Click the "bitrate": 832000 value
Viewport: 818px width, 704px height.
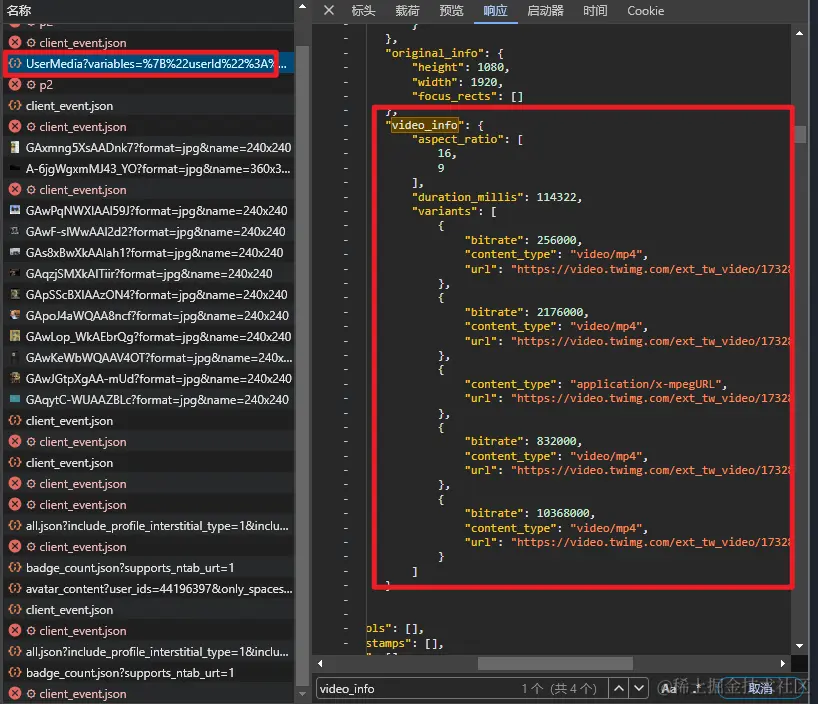556,441
